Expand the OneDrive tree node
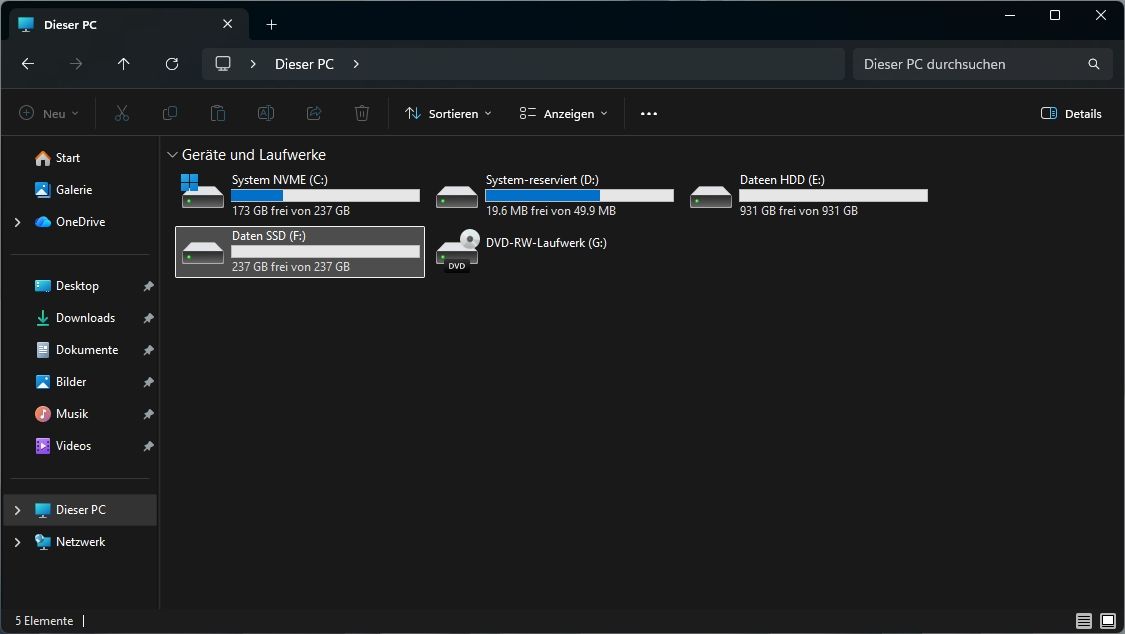Image resolution: width=1125 pixels, height=634 pixels. point(17,222)
